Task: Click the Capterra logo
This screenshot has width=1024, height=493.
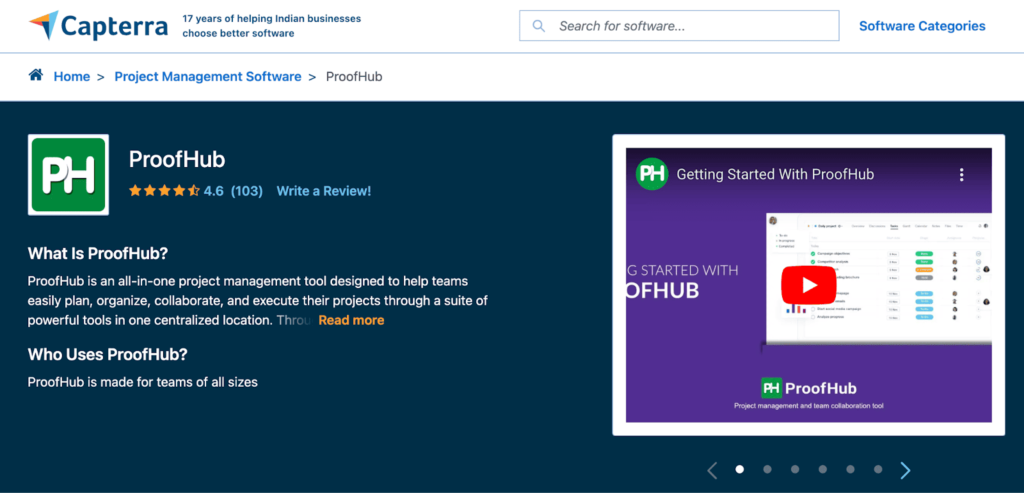Action: coord(100,25)
